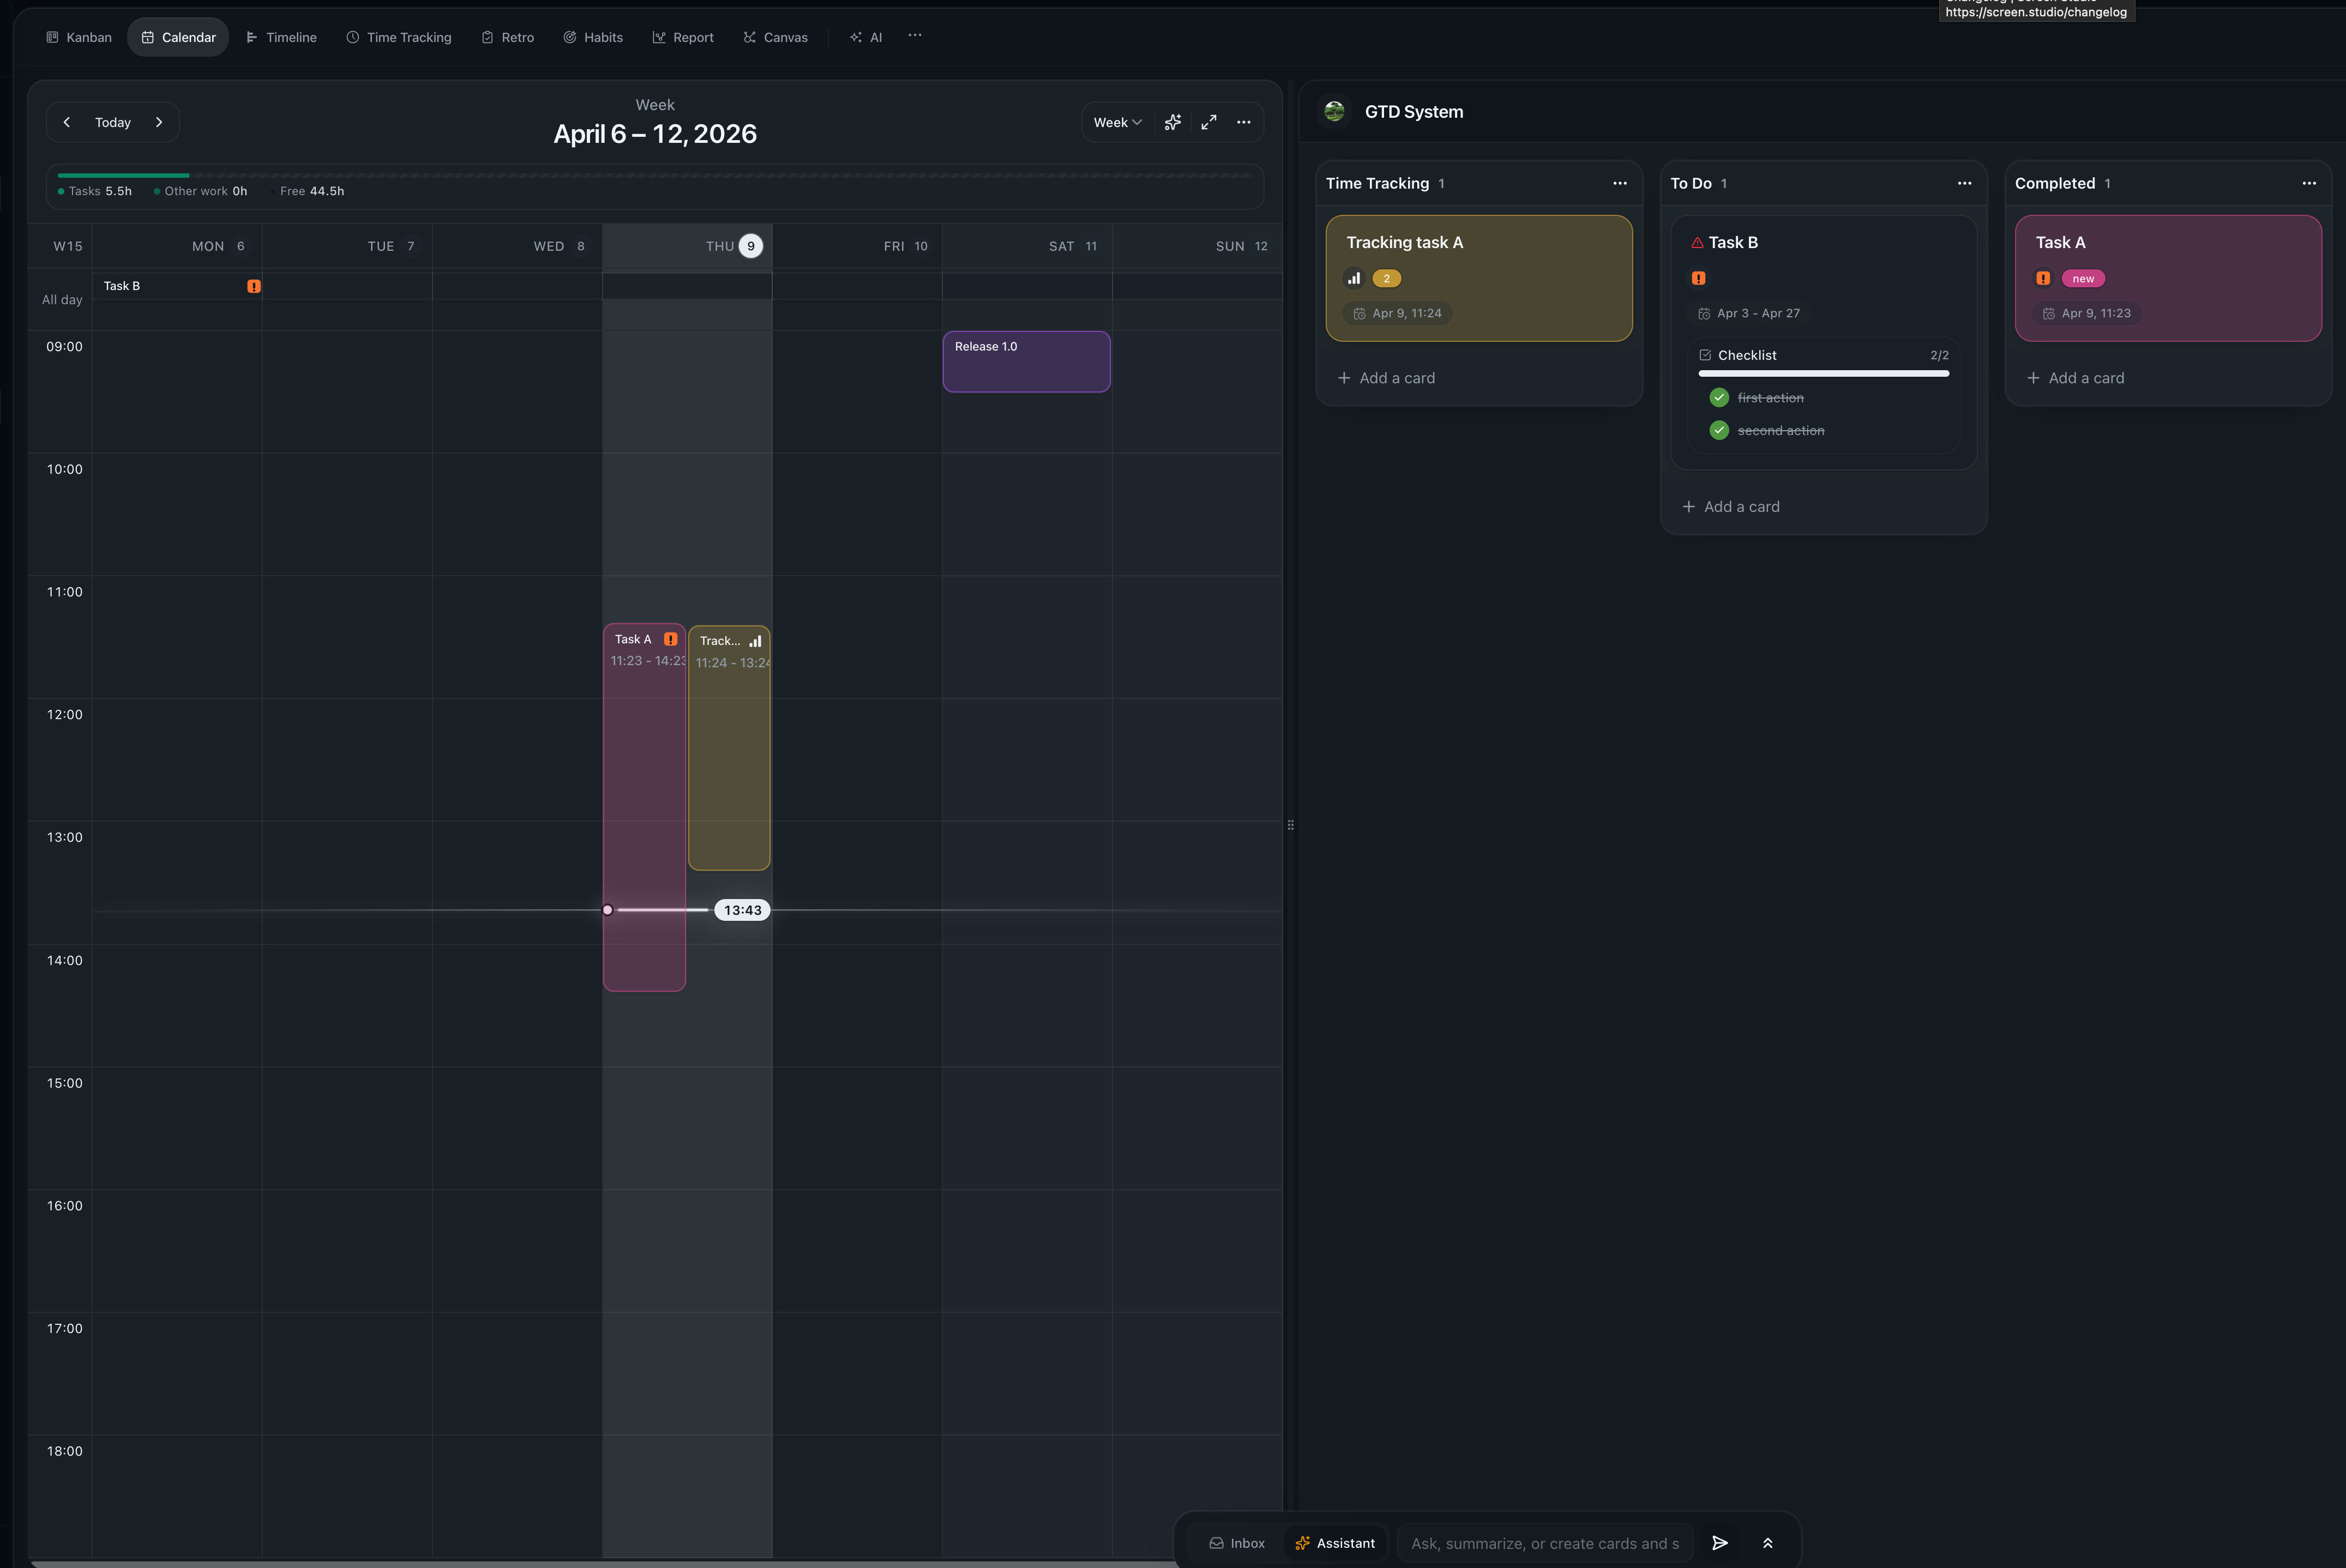The width and height of the screenshot is (2346, 1568).
Task: Go to next week arrow
Action: point(159,122)
